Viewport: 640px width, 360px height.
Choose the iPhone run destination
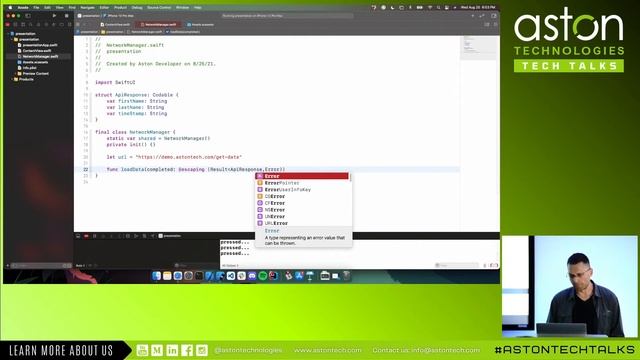coord(119,16)
